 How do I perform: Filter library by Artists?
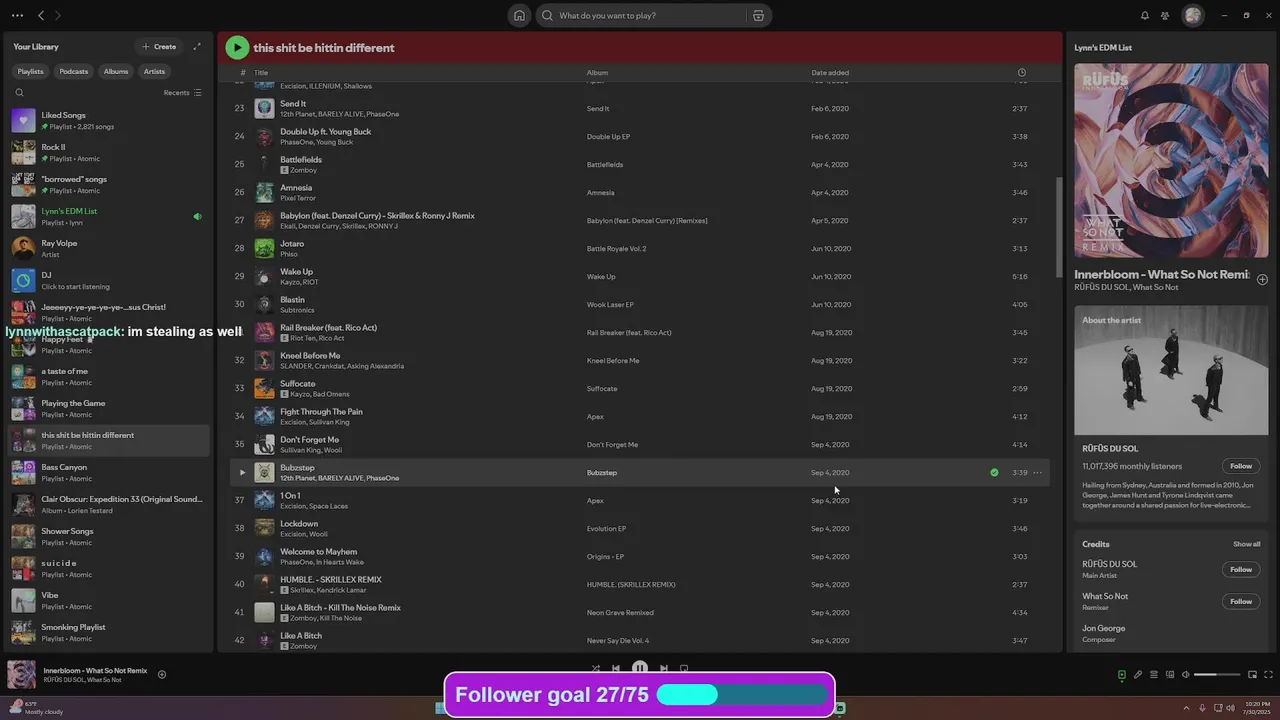point(154,71)
